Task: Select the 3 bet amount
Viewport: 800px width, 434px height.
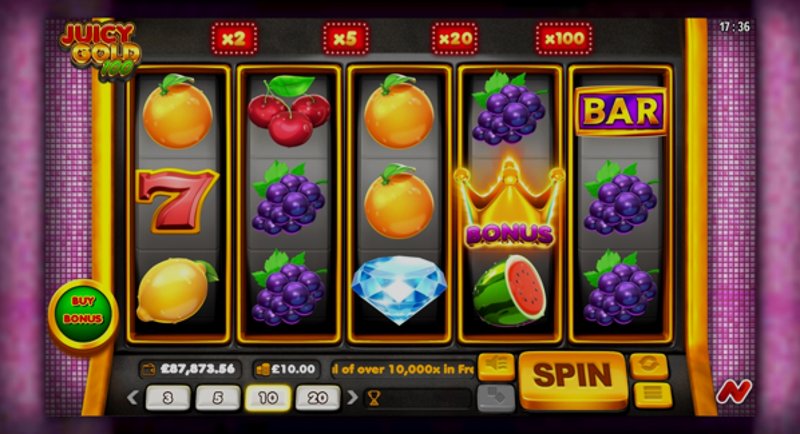Action: point(168,398)
